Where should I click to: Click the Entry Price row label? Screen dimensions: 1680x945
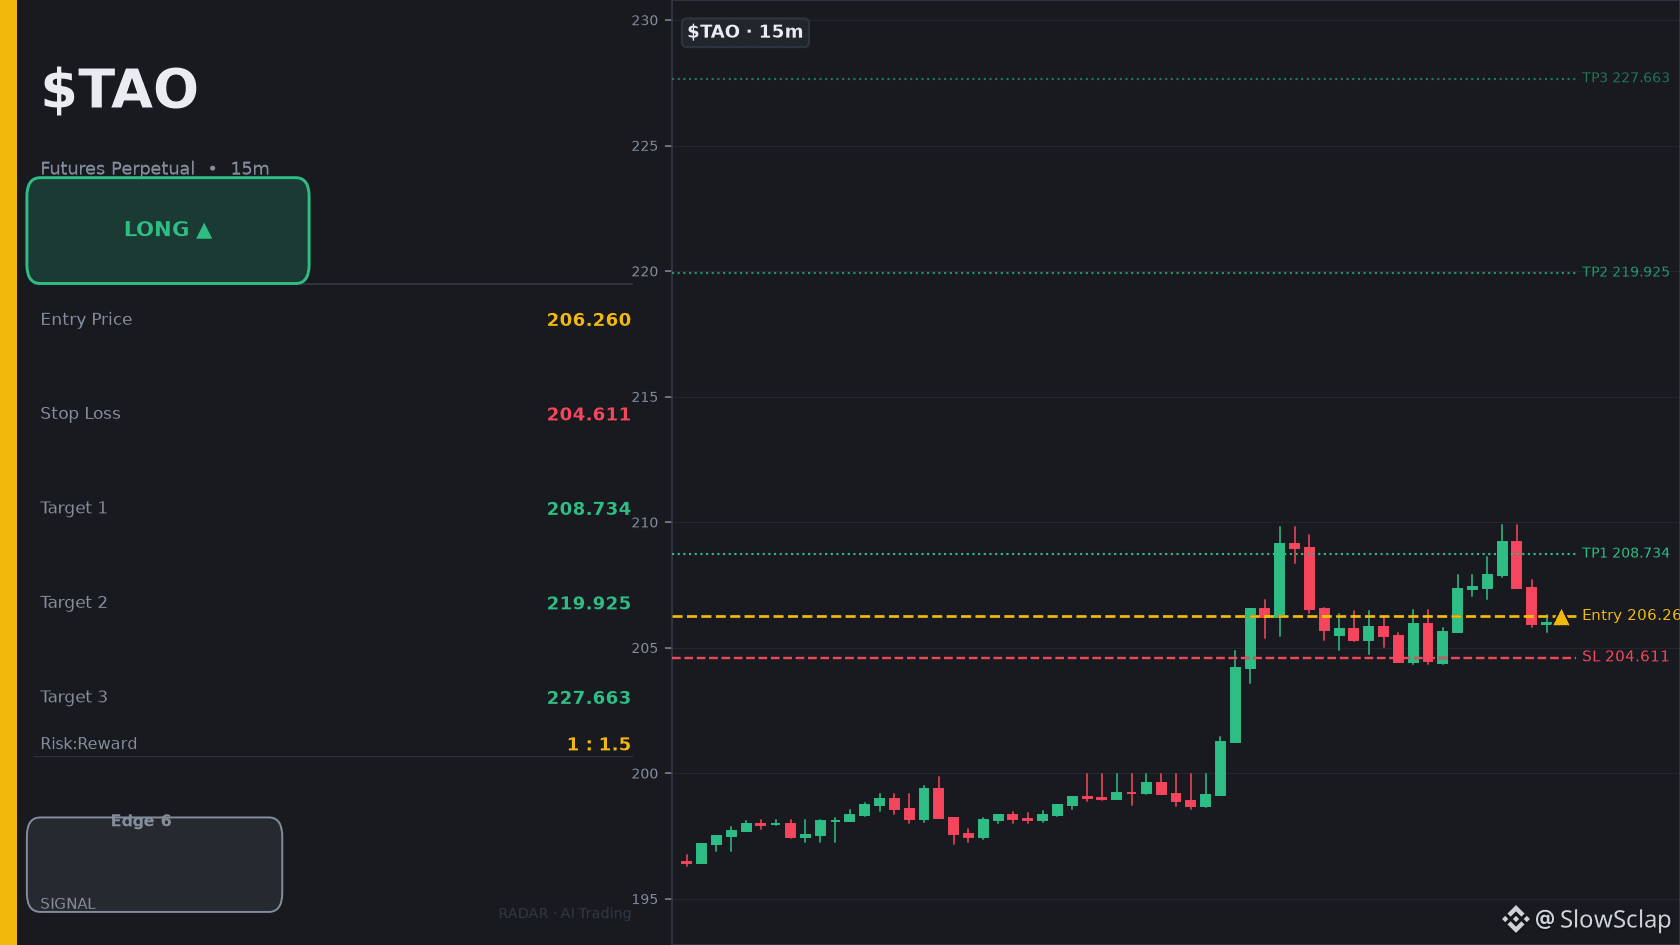point(86,319)
